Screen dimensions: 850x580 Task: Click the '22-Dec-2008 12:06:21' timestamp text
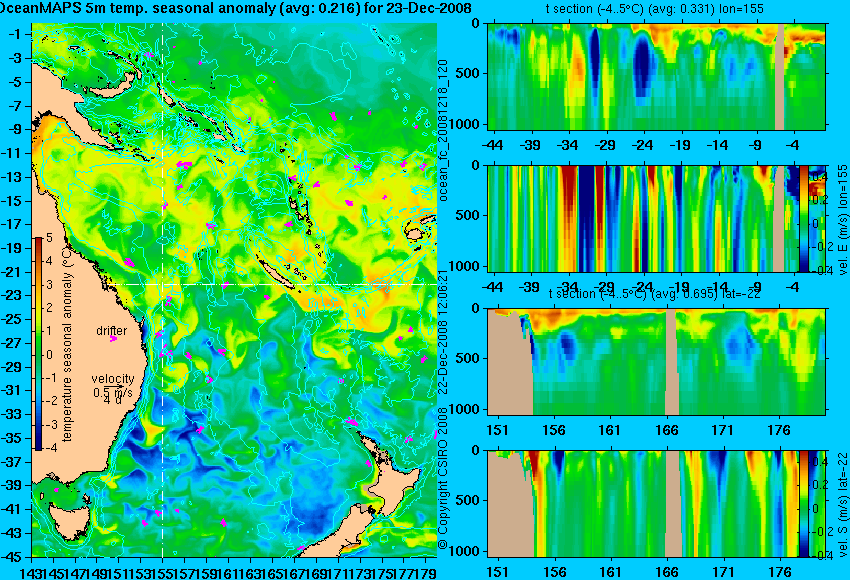pos(443,332)
